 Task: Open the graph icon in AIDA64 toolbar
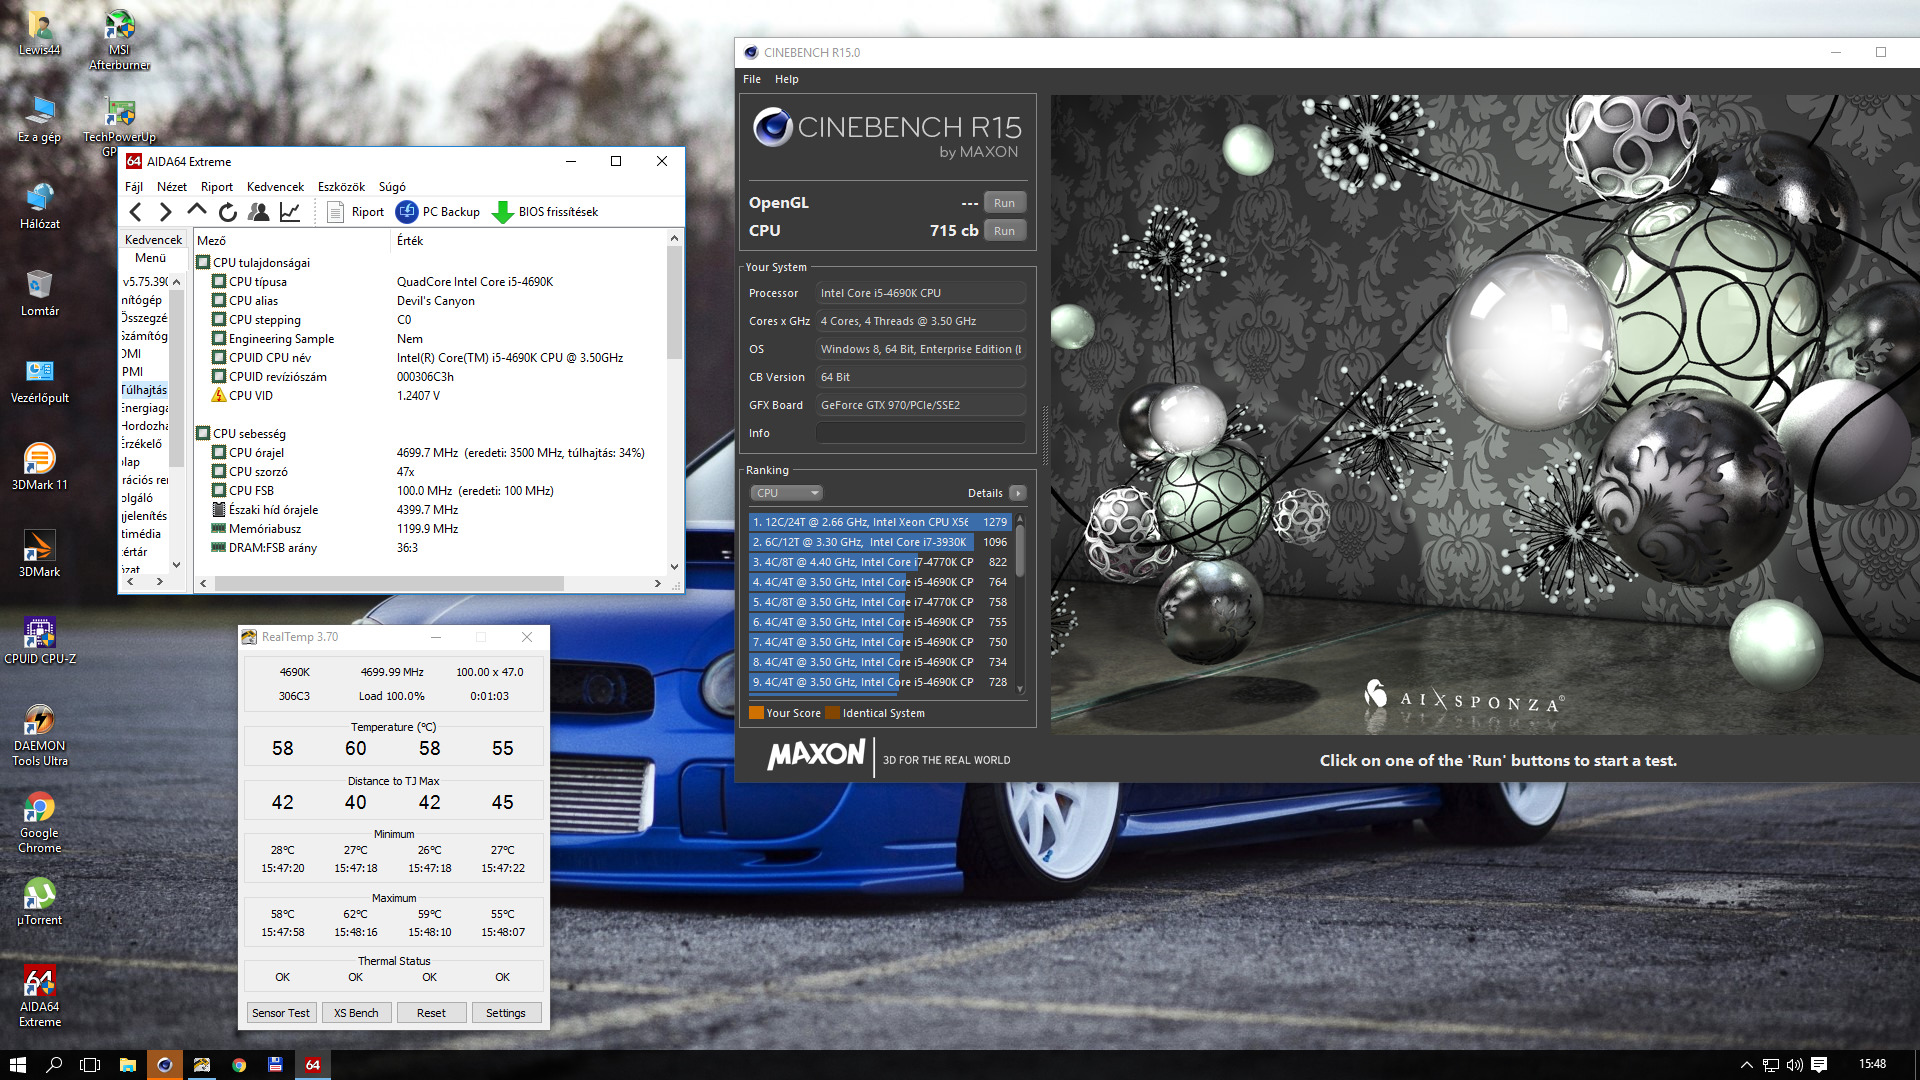(290, 212)
